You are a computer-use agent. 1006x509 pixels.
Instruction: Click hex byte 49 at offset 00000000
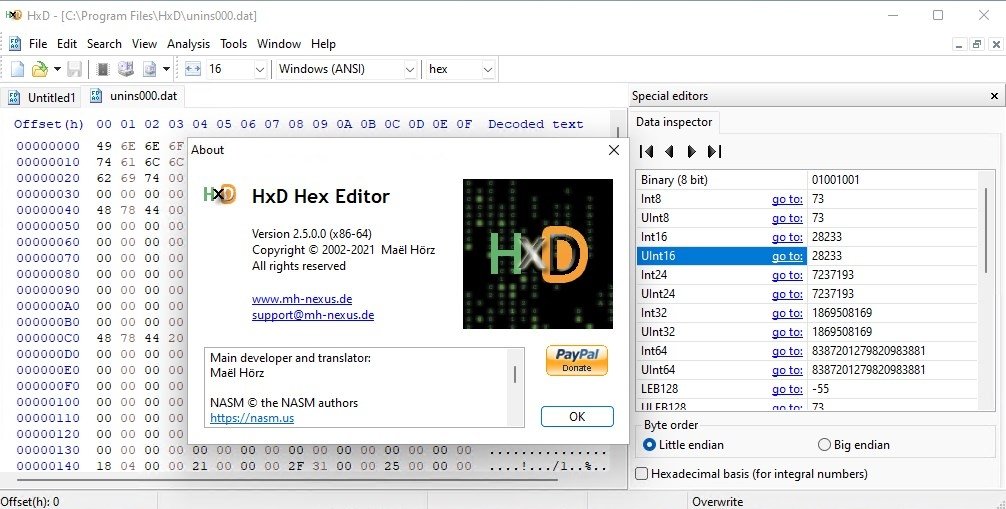tap(104, 146)
